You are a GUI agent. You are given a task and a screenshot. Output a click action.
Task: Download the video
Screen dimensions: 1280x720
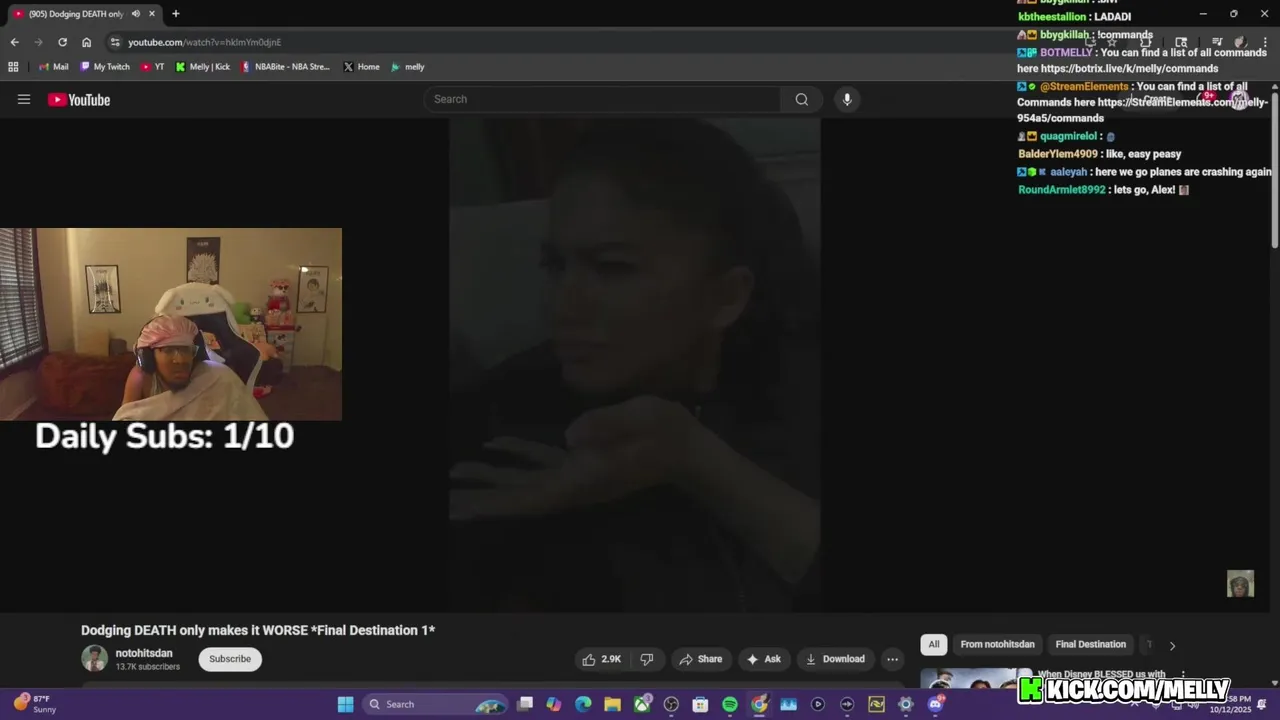[835, 659]
